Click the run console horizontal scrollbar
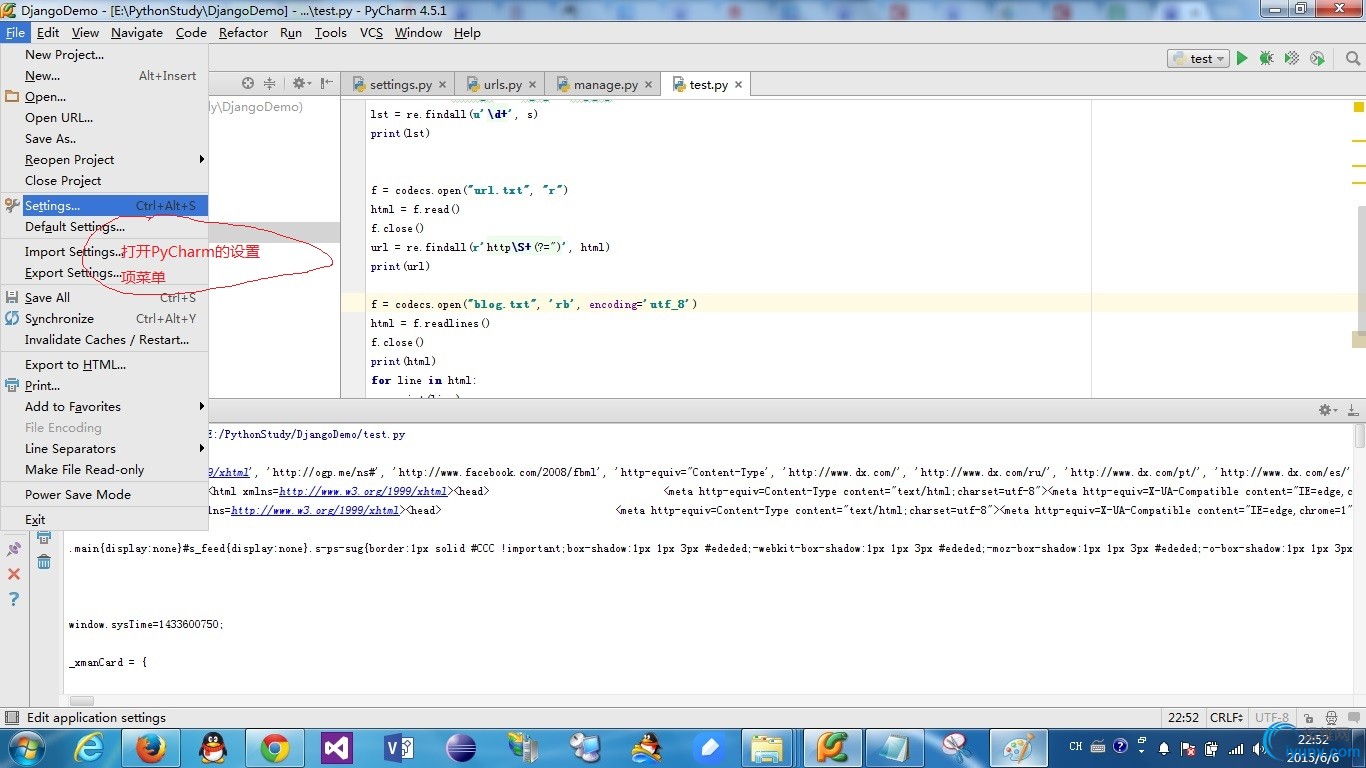The width and height of the screenshot is (1366, 768). point(82,702)
